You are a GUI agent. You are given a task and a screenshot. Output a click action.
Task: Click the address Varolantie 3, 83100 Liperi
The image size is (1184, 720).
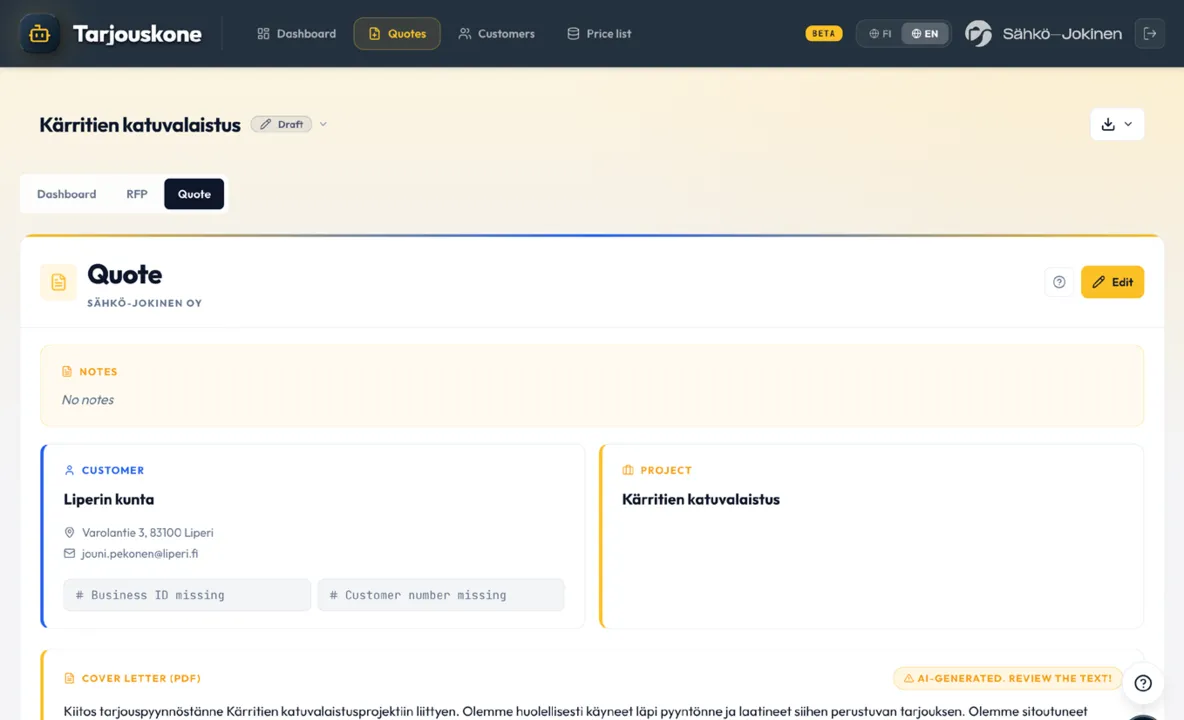[x=147, y=533]
